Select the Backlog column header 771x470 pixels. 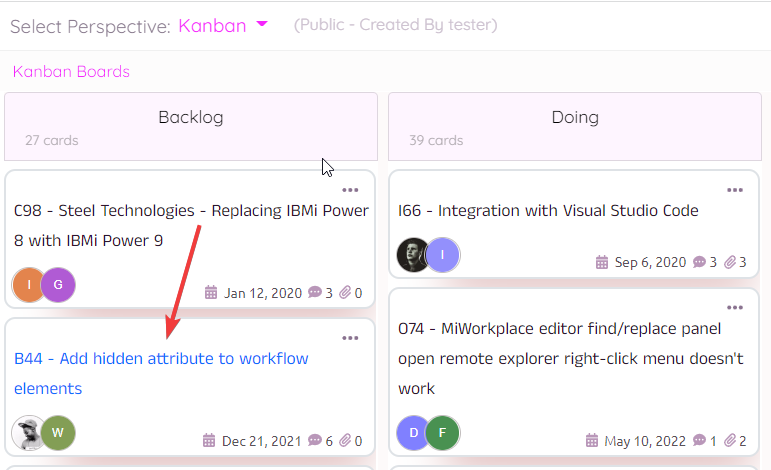191,118
